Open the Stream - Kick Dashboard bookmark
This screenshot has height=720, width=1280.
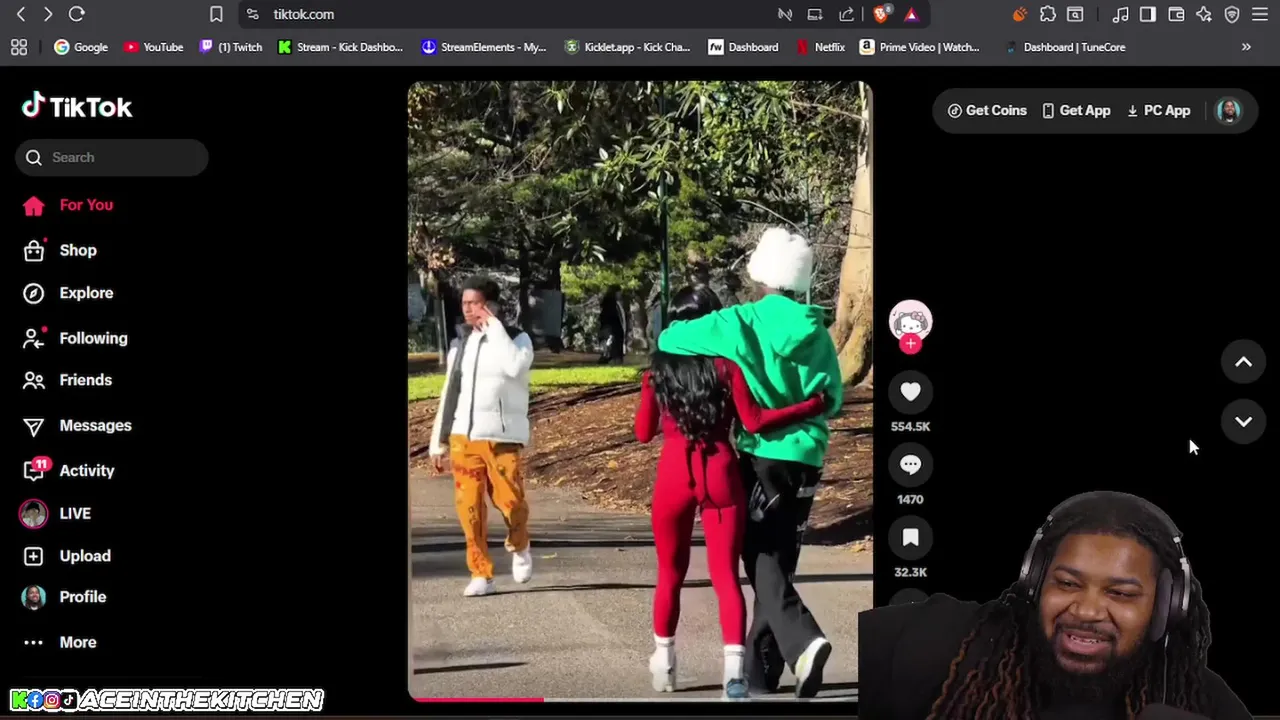341,47
